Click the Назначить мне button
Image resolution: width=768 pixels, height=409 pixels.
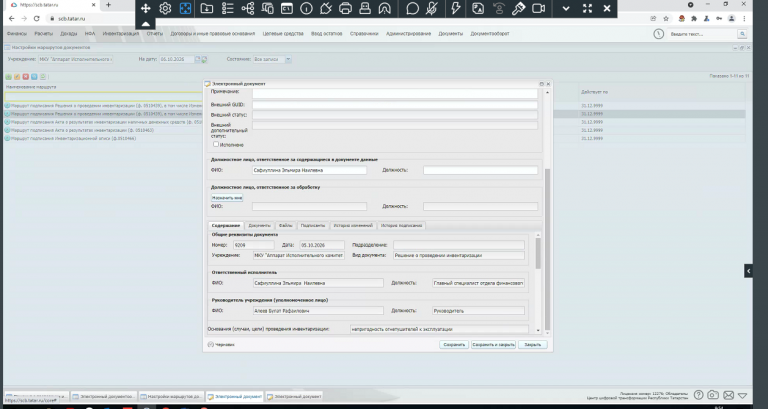click(x=227, y=198)
